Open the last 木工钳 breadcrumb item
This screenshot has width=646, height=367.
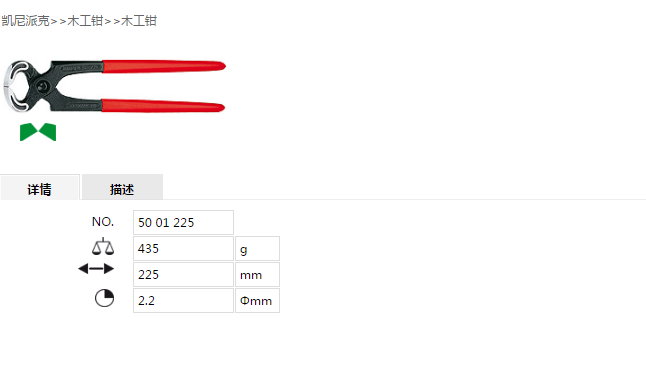pyautogui.click(x=139, y=21)
